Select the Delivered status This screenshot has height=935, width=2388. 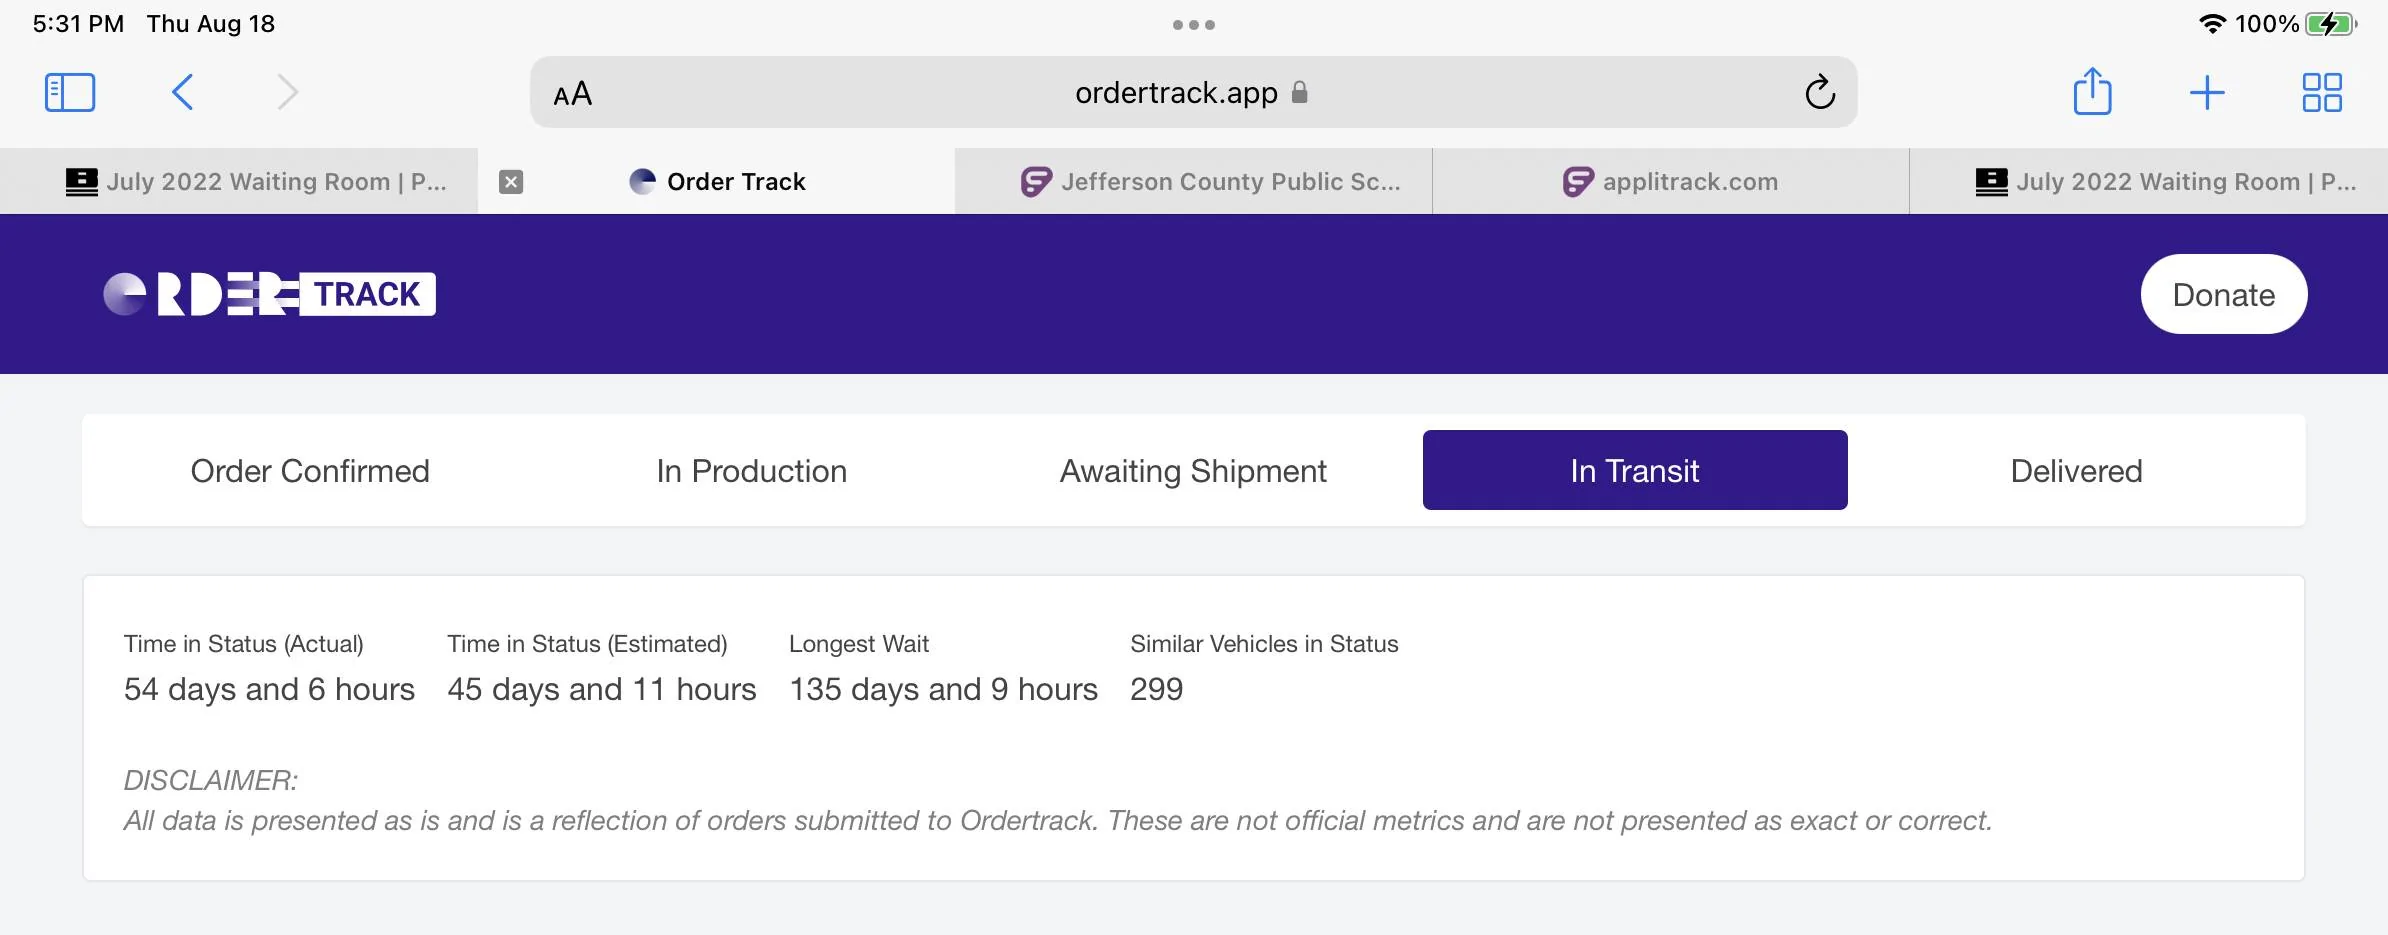pos(2076,471)
